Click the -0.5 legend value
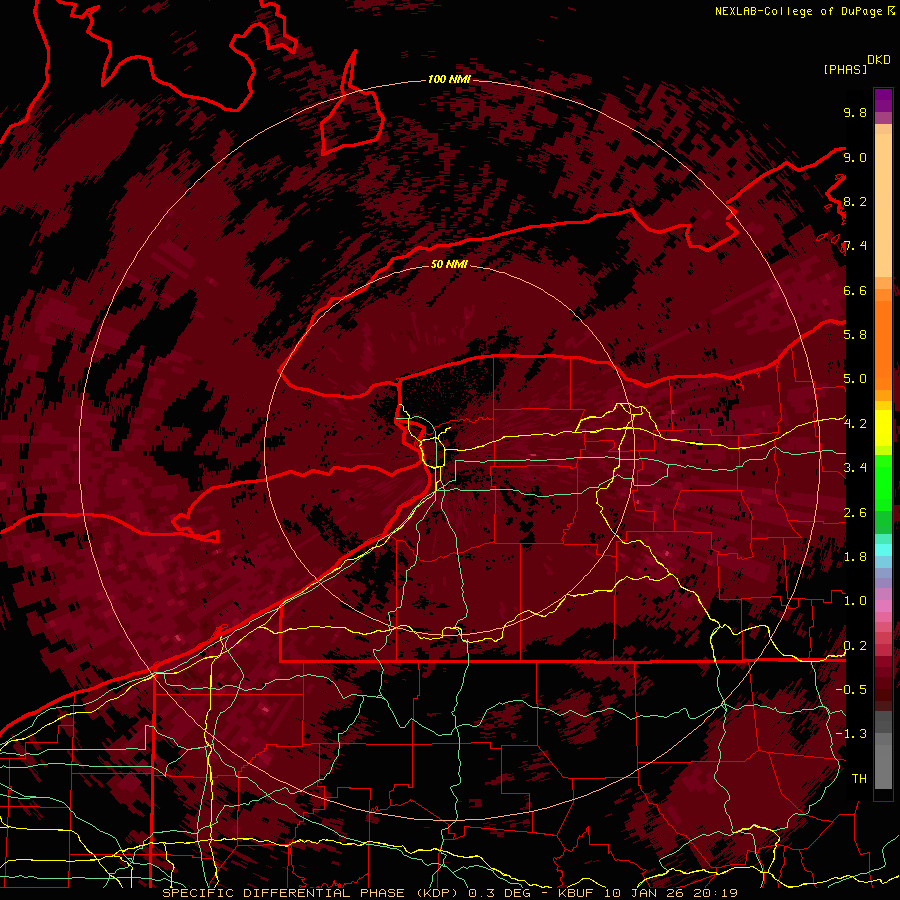 coord(851,689)
